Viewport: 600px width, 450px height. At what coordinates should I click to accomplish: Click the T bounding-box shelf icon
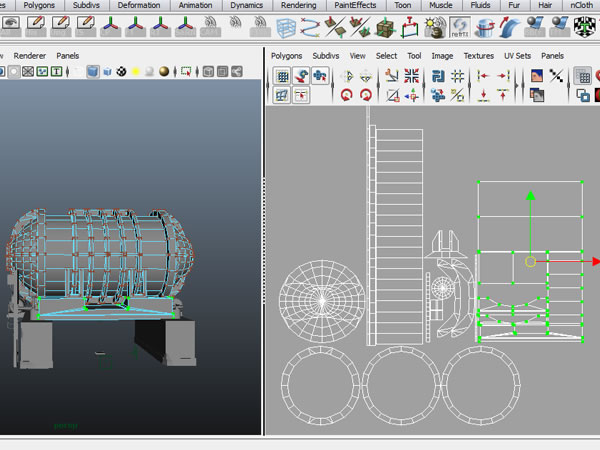pos(409,28)
